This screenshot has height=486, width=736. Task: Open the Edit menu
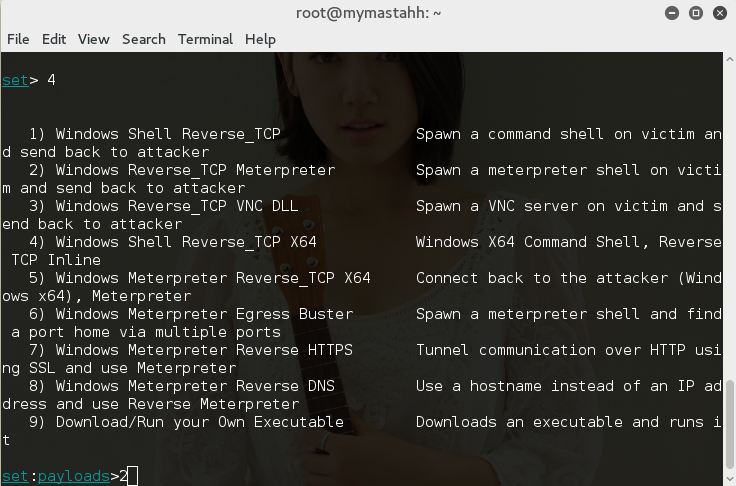[54, 39]
